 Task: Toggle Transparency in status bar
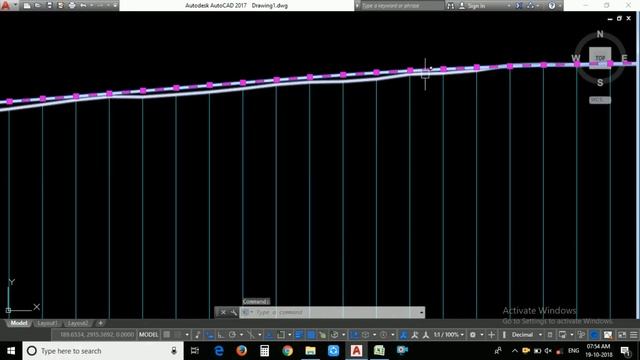coord(311,335)
